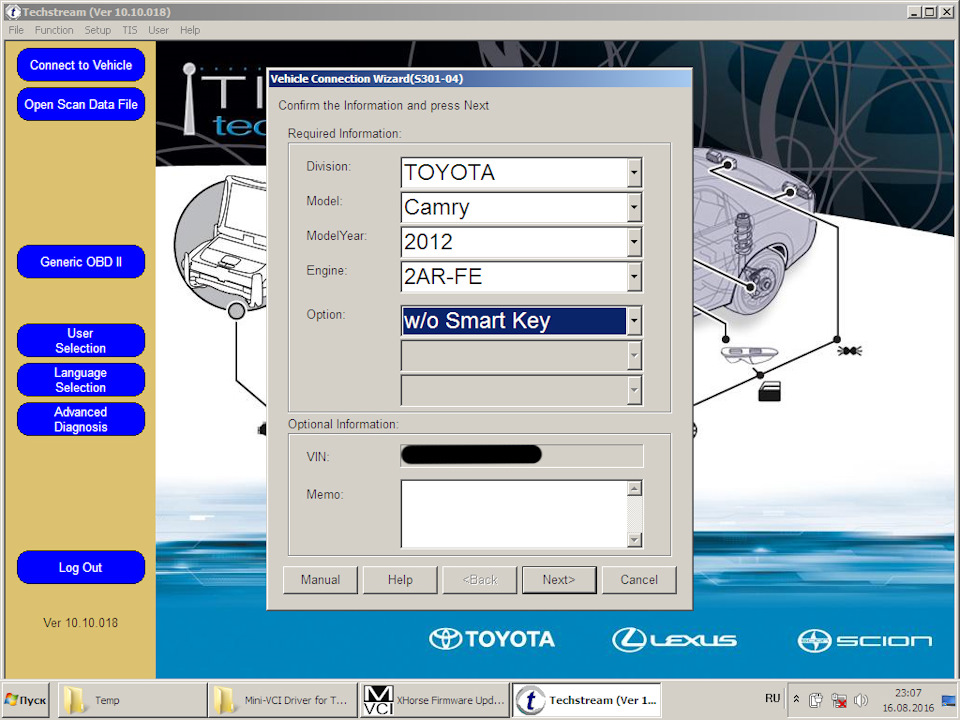This screenshot has height=720, width=960.
Task: Click the Vehicle Connection Wizard title bar
Action: (480, 78)
